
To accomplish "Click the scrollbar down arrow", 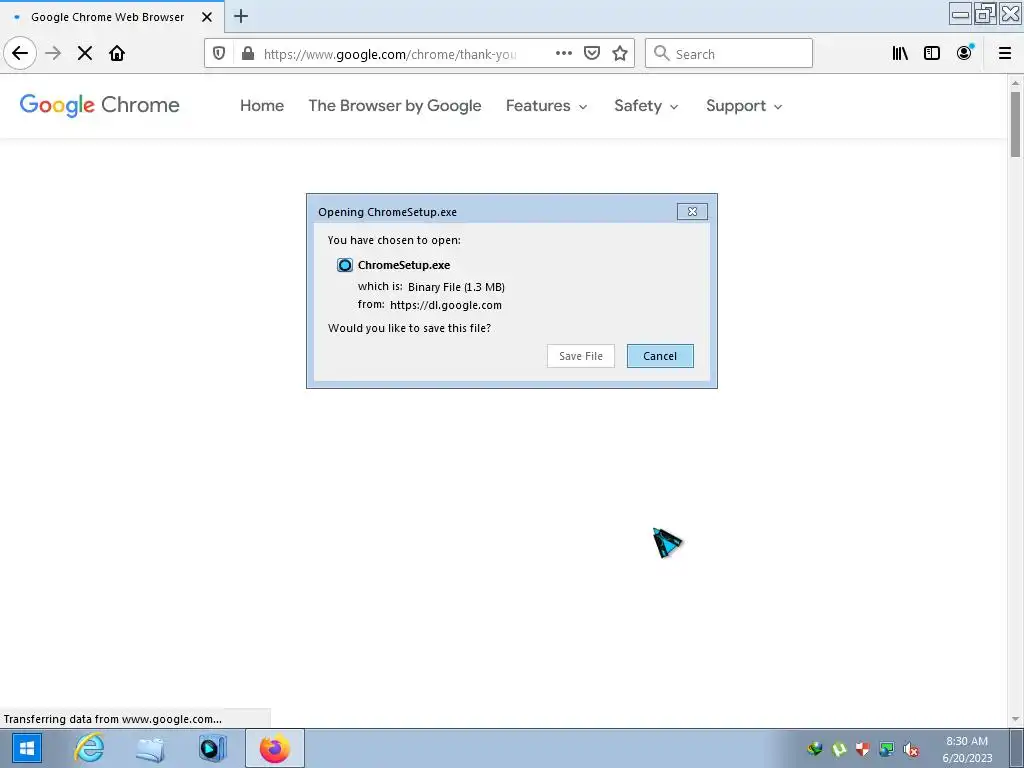I will [x=1016, y=719].
